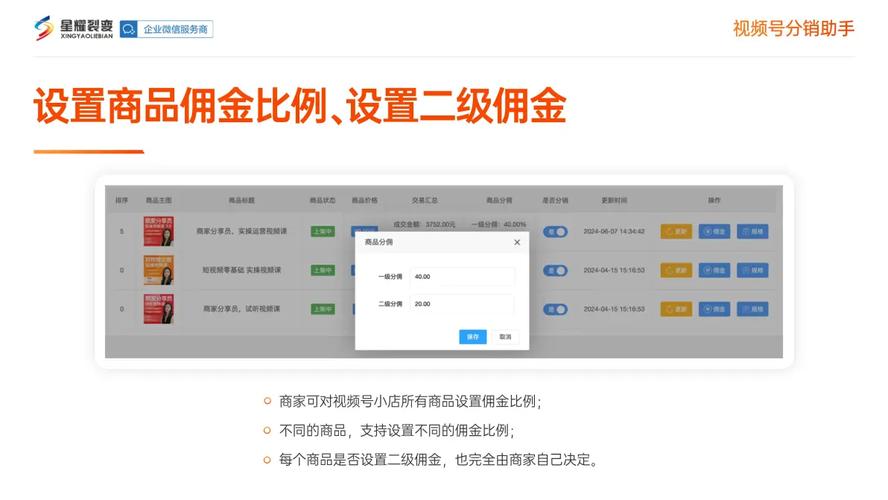The image size is (888, 500).
Task: Click the 商品分佣 dialog title
Action: [379, 242]
